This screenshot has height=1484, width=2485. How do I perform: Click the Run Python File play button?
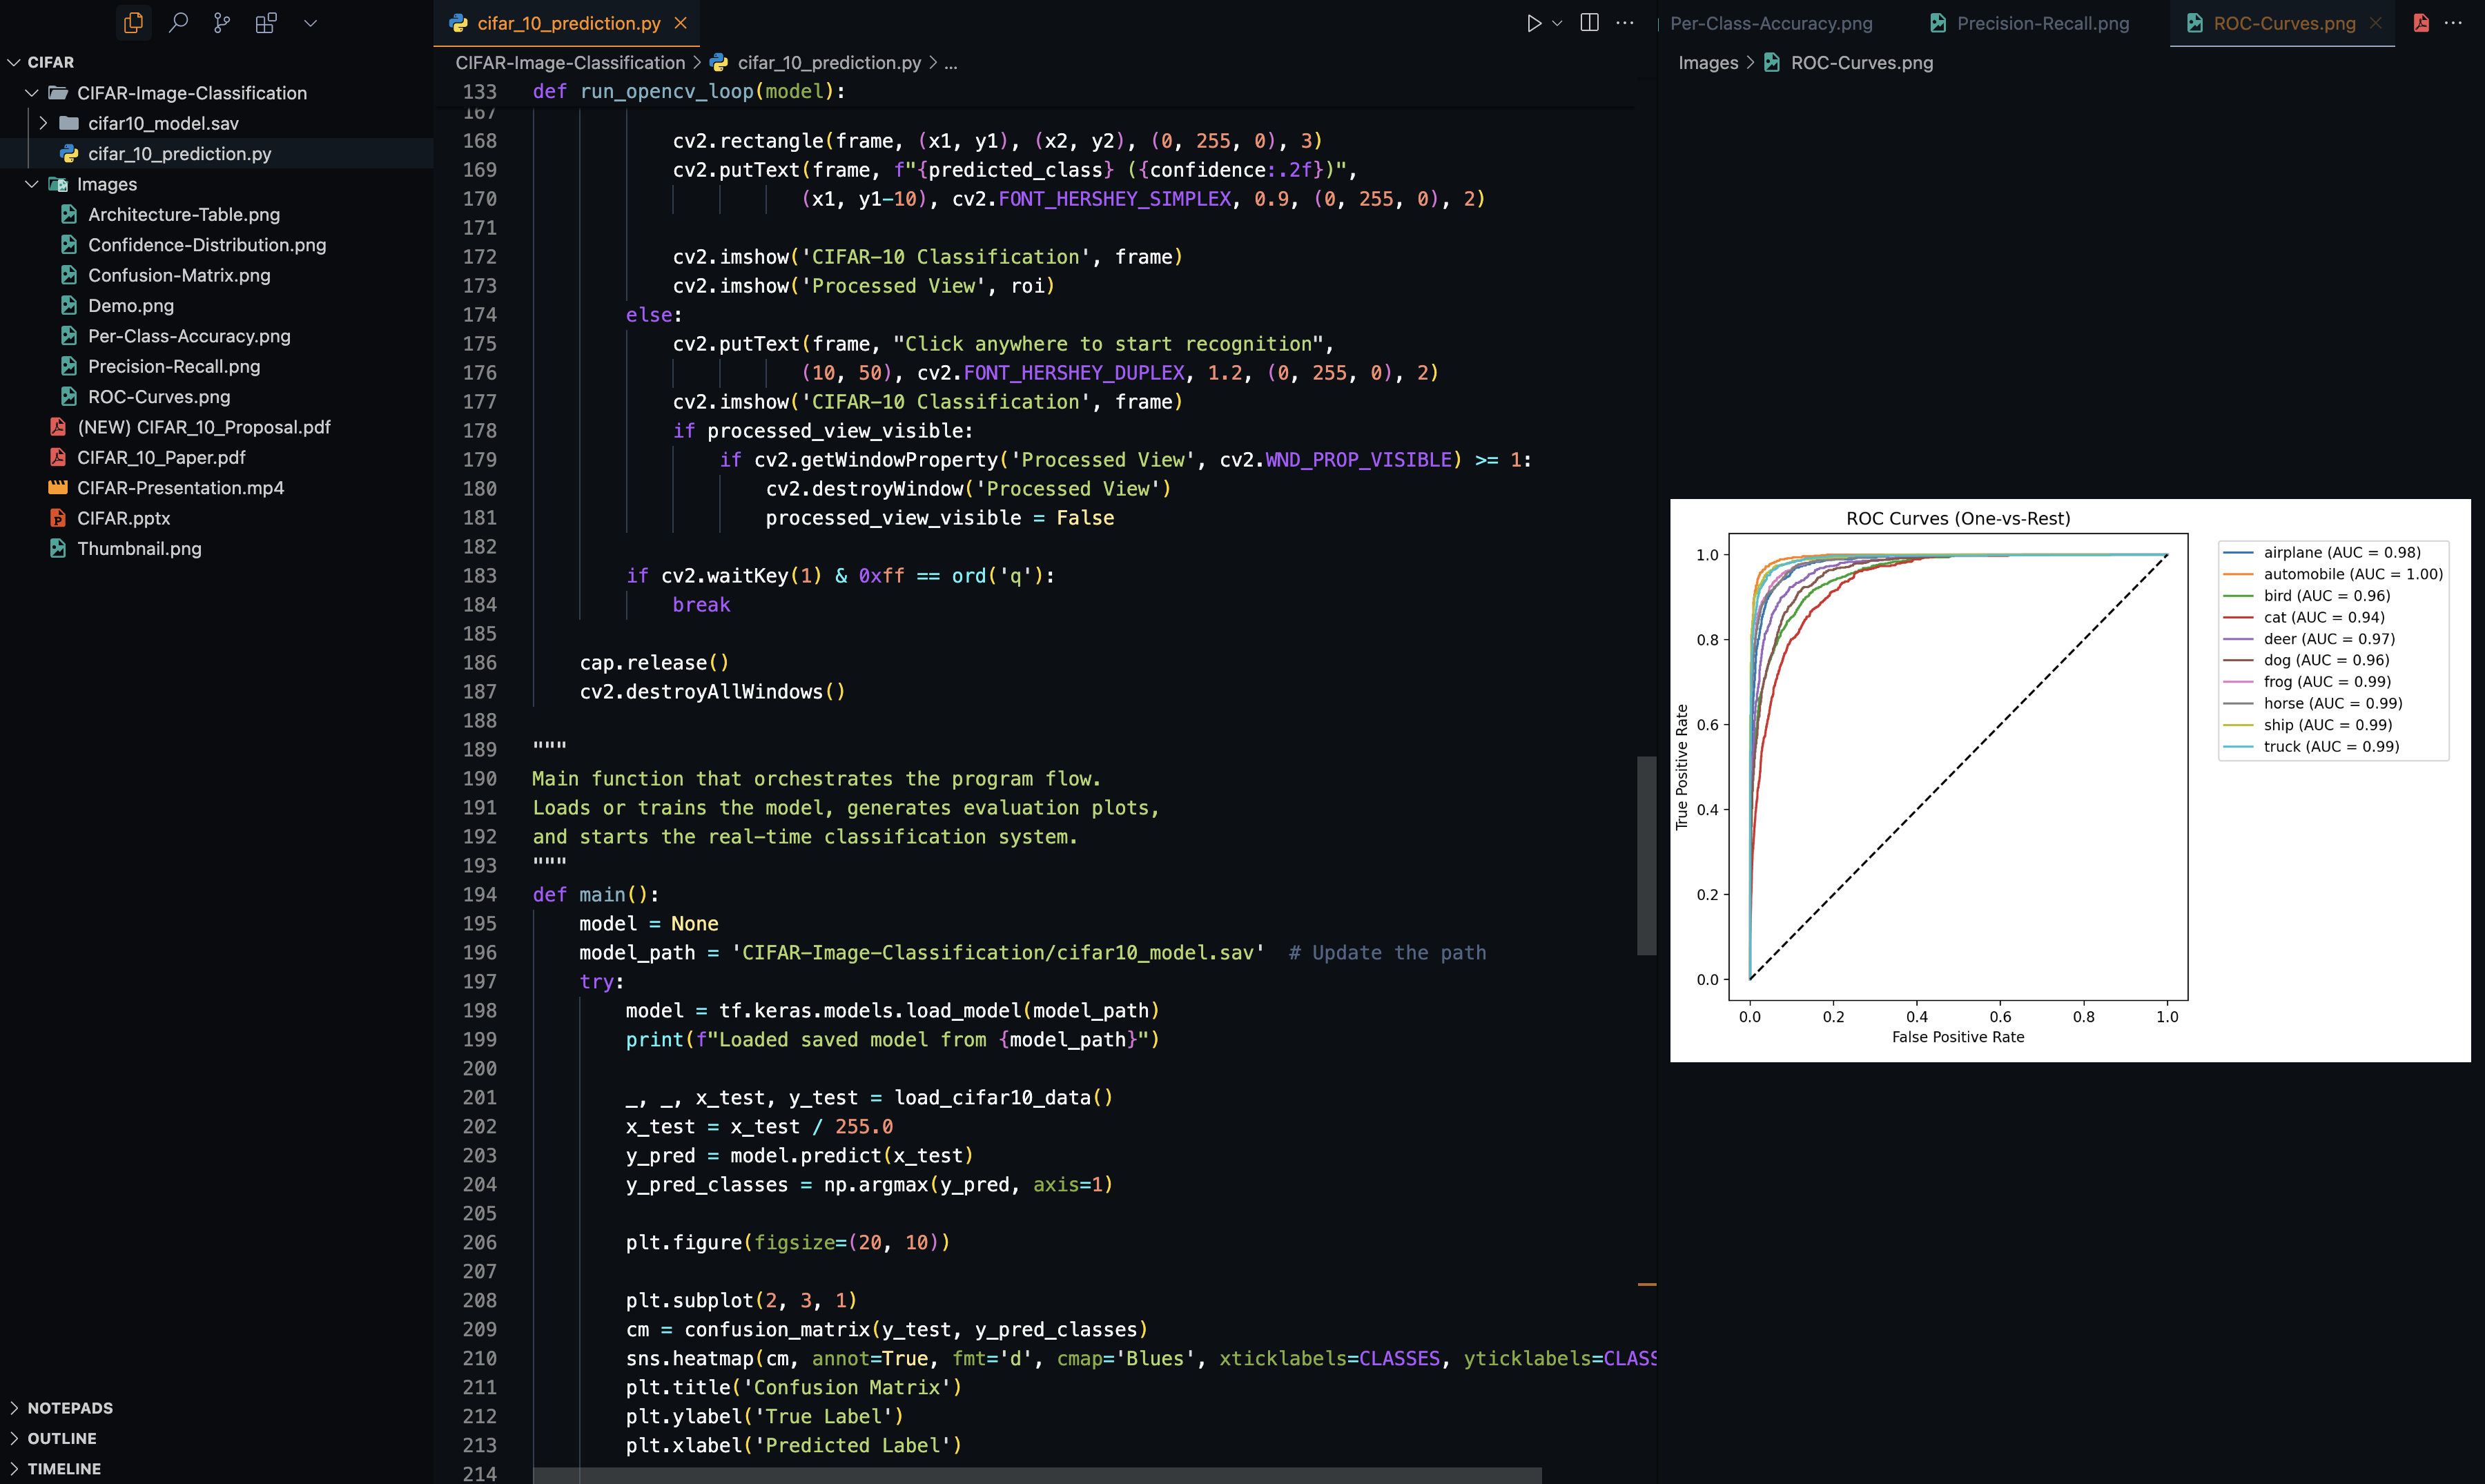(x=1533, y=23)
